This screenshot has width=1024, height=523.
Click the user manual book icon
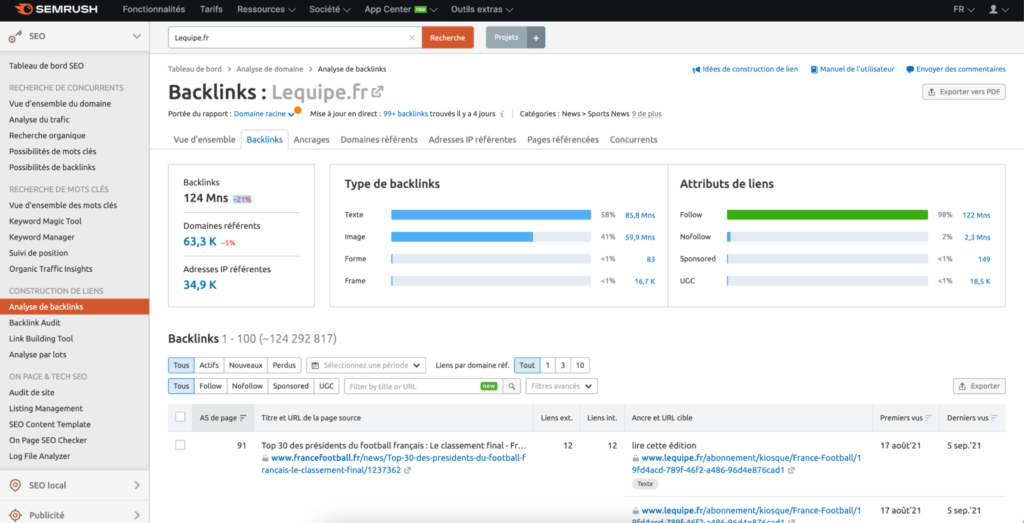(x=814, y=69)
